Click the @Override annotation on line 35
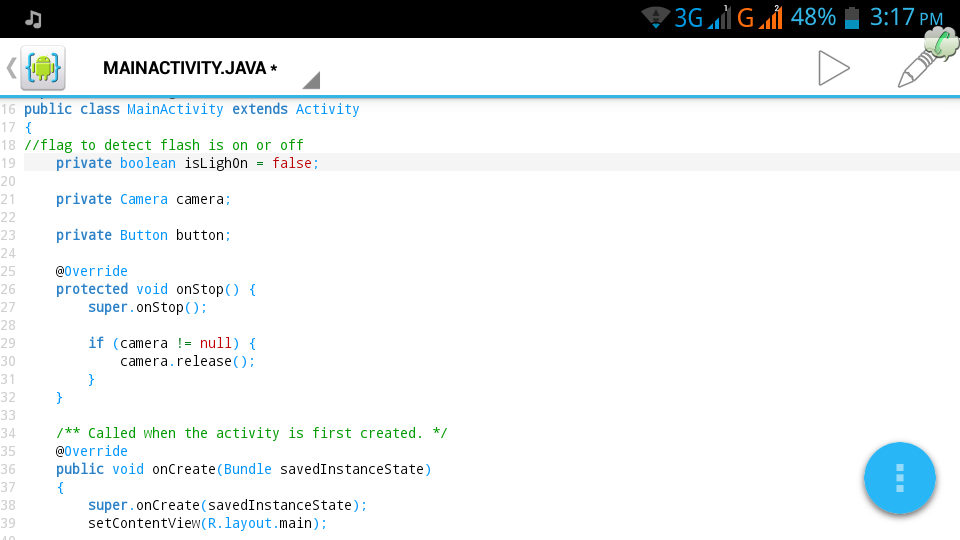 [x=92, y=451]
